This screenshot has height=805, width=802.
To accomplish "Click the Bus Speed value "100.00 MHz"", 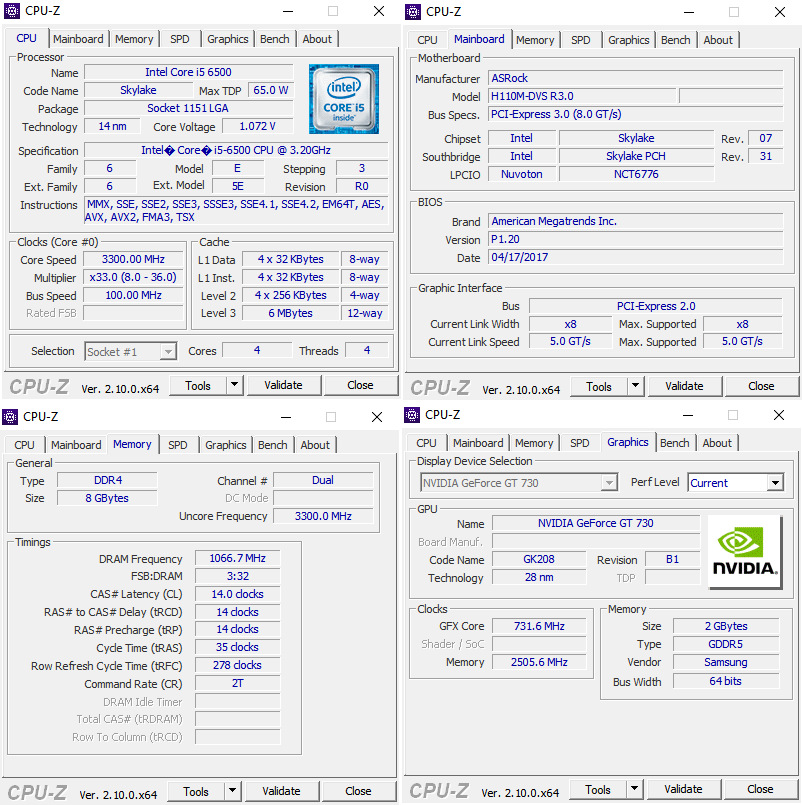I will 133,295.
